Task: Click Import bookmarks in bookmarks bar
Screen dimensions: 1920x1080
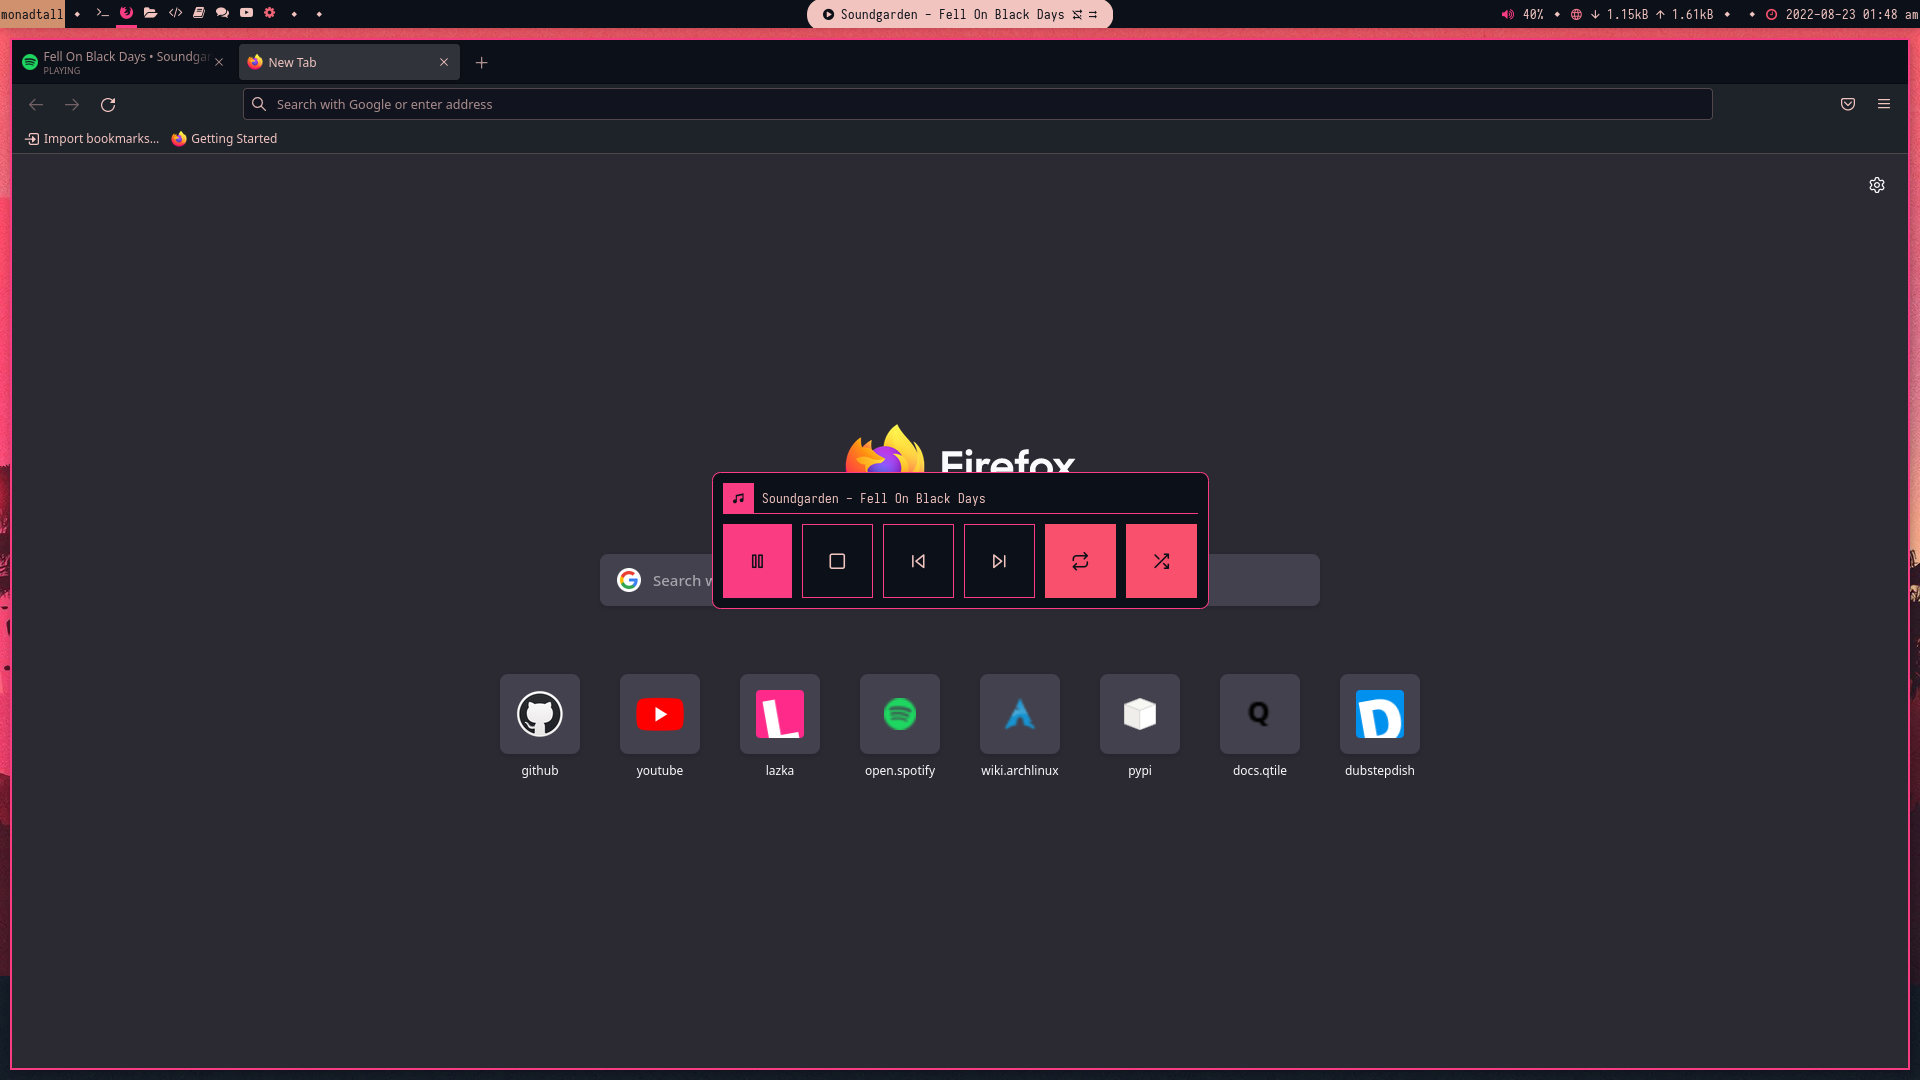Action: (92, 139)
